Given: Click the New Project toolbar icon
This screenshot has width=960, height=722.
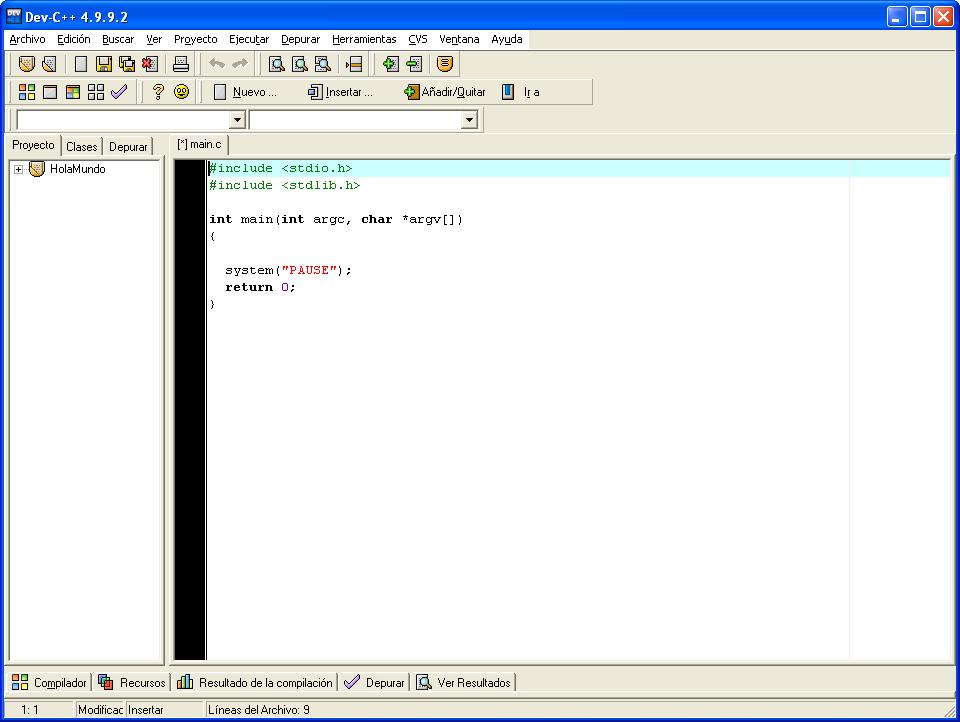Looking at the screenshot, I should (26, 64).
